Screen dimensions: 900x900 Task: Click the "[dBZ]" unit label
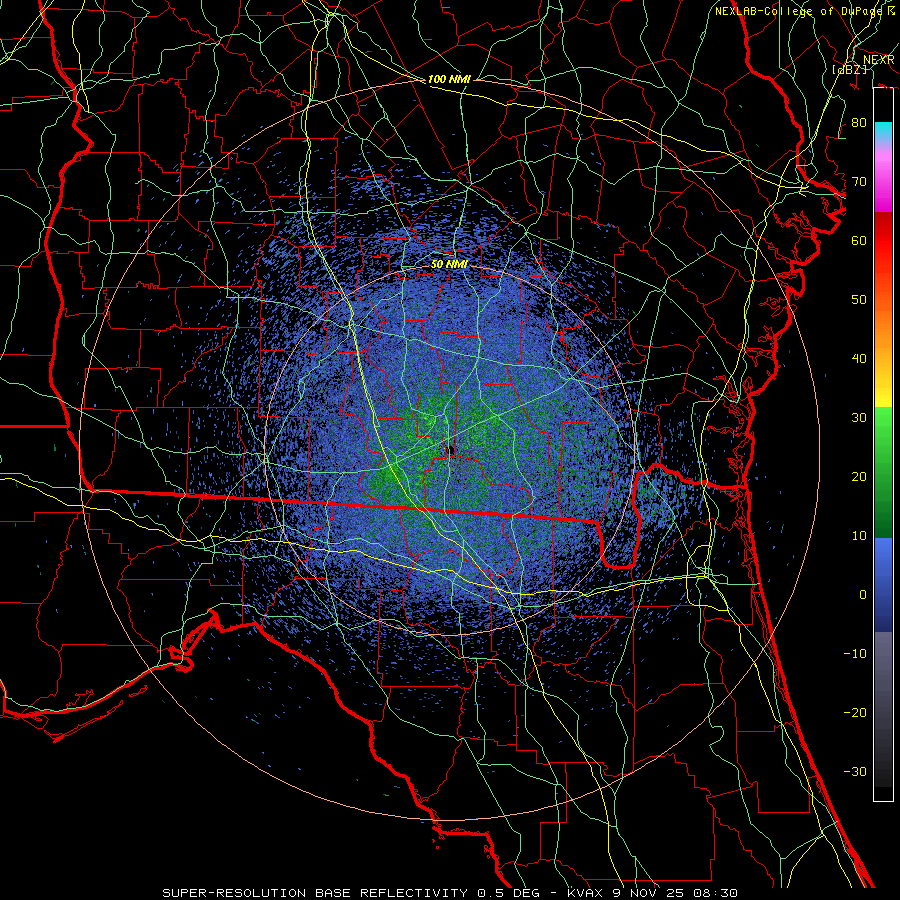(849, 69)
